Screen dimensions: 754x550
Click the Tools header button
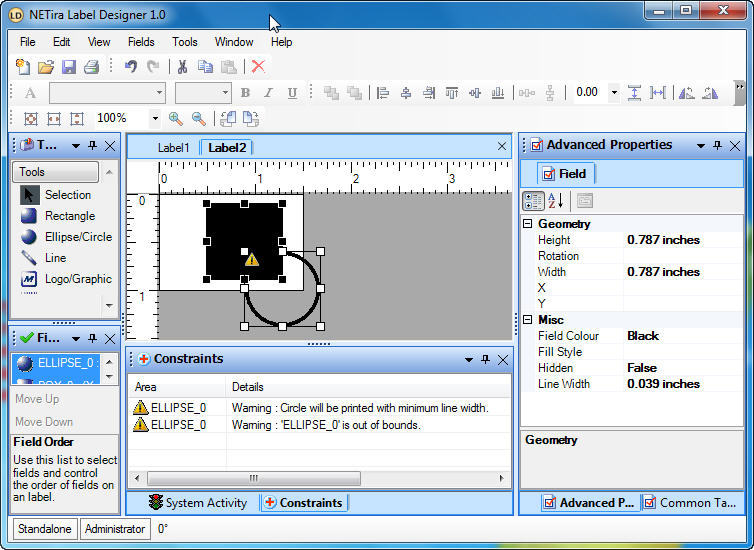(56, 172)
